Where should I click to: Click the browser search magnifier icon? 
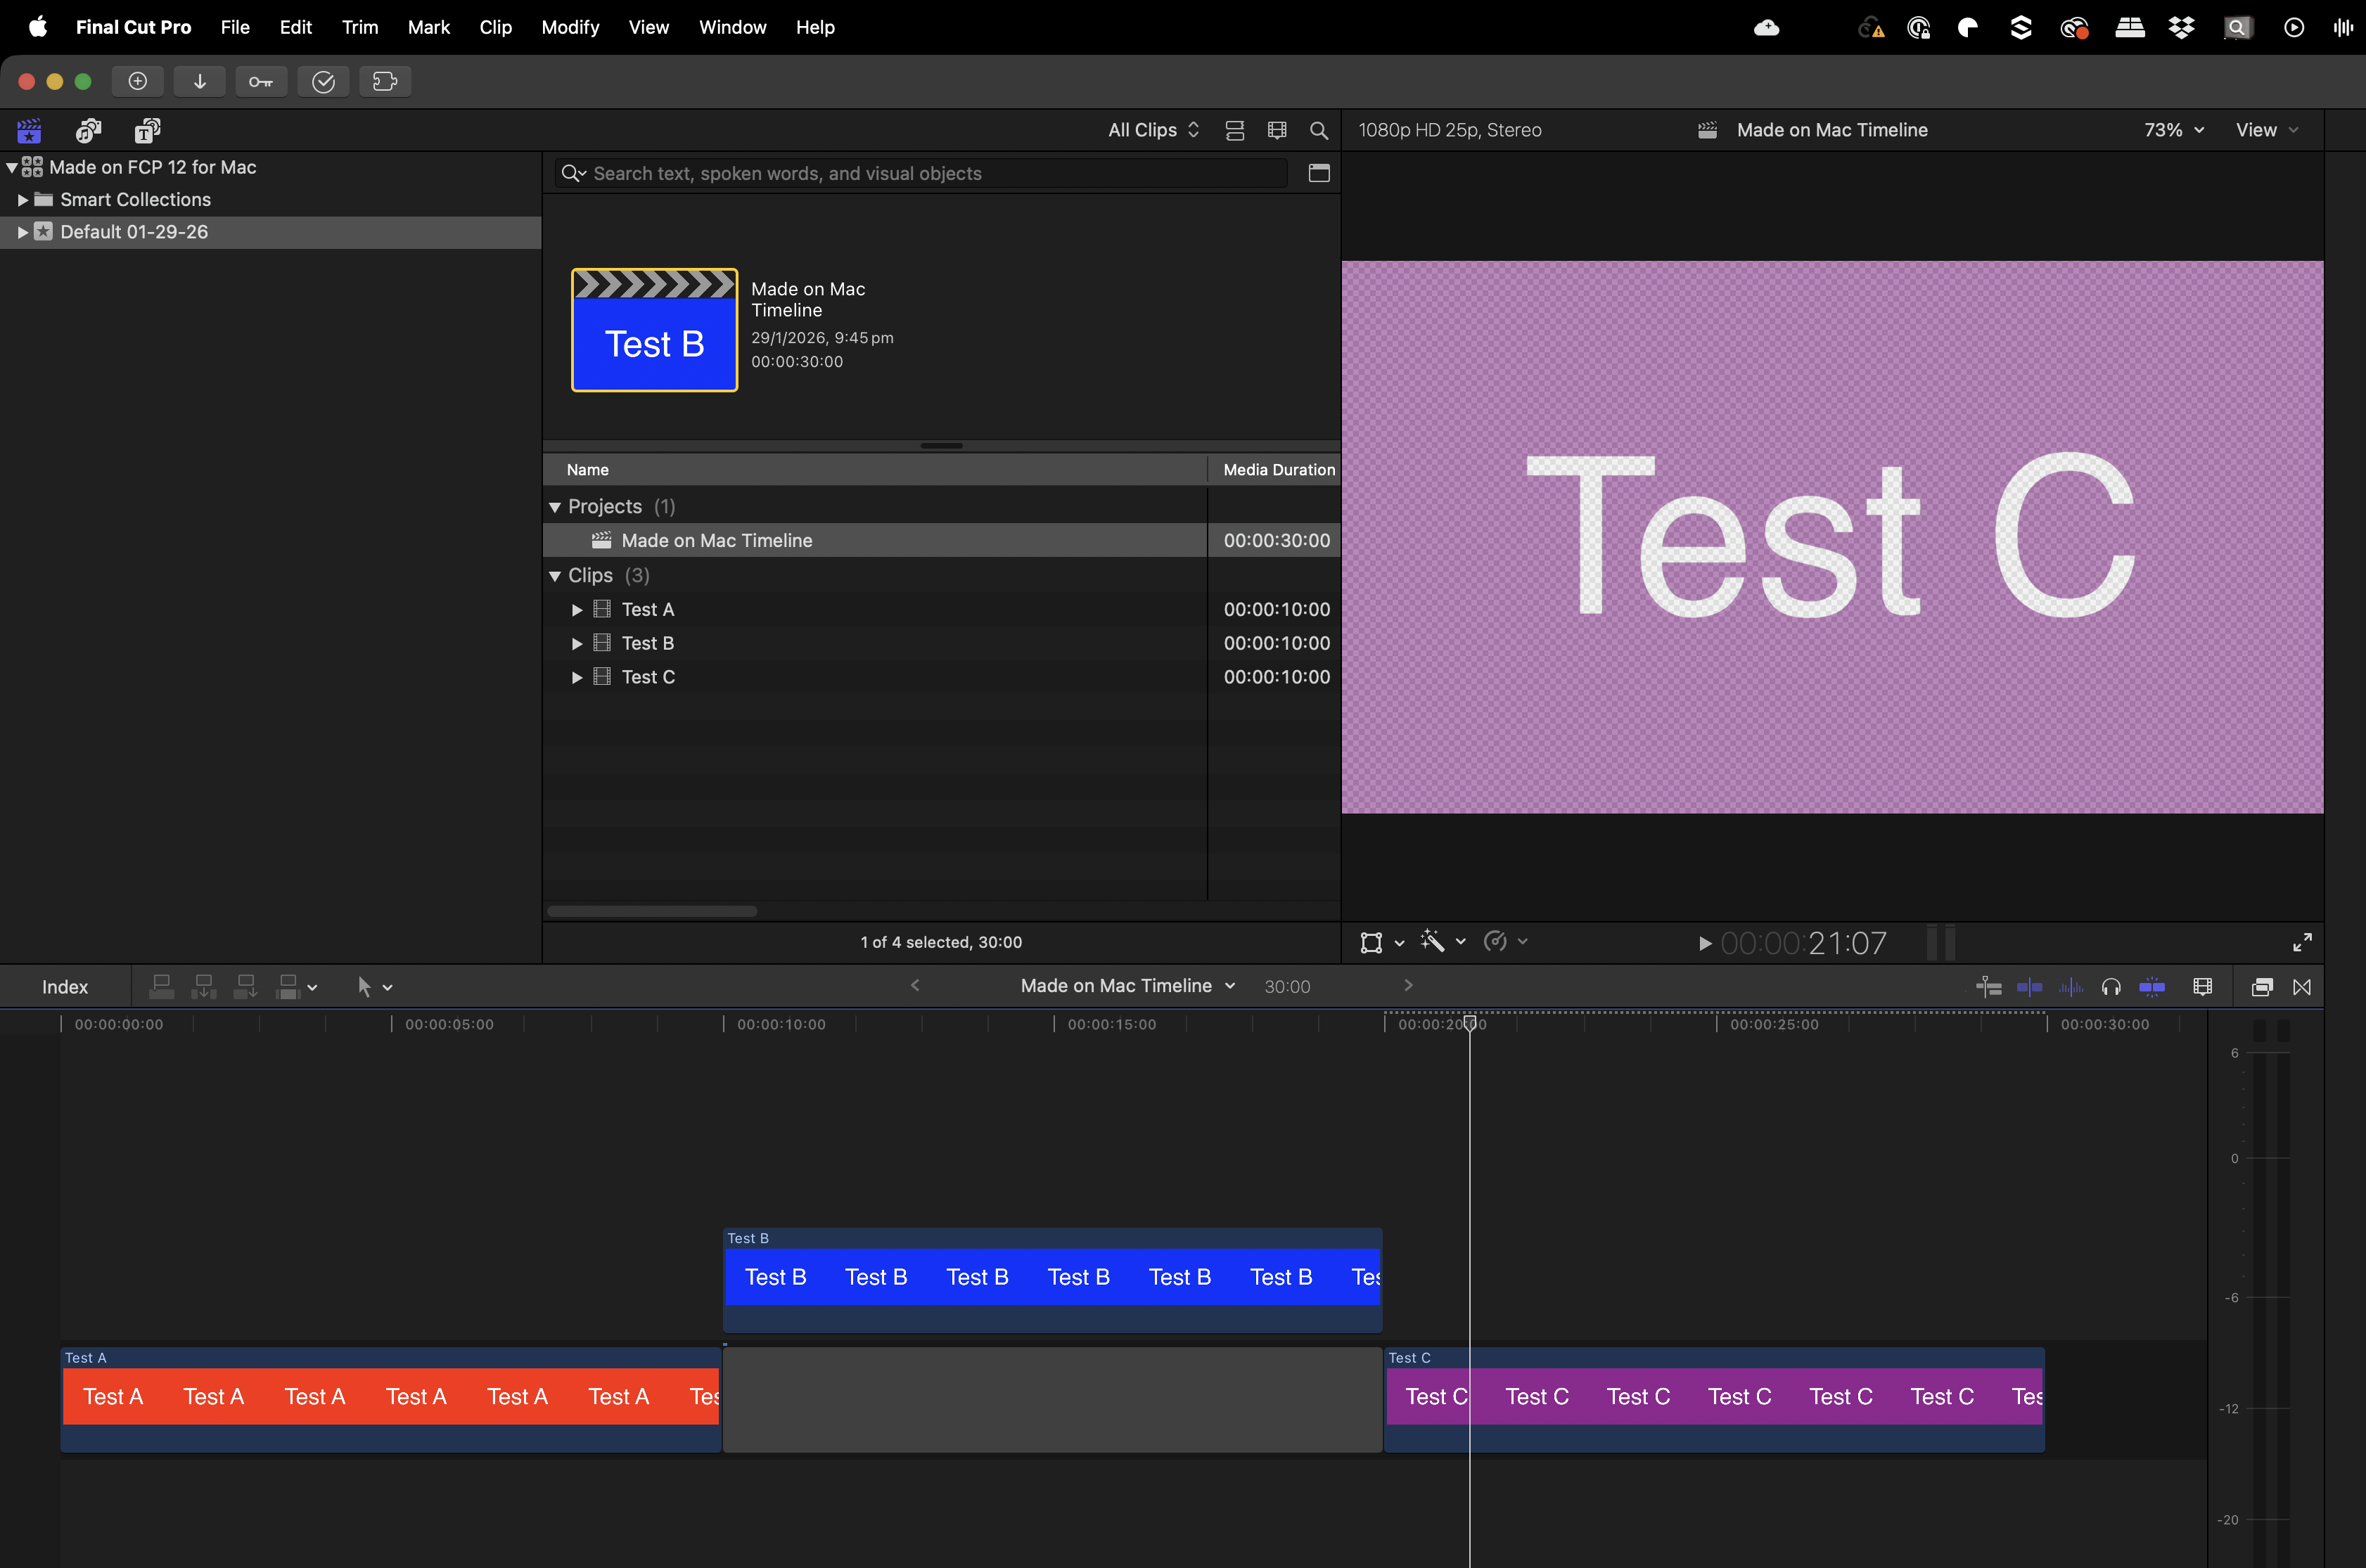[x=1319, y=130]
